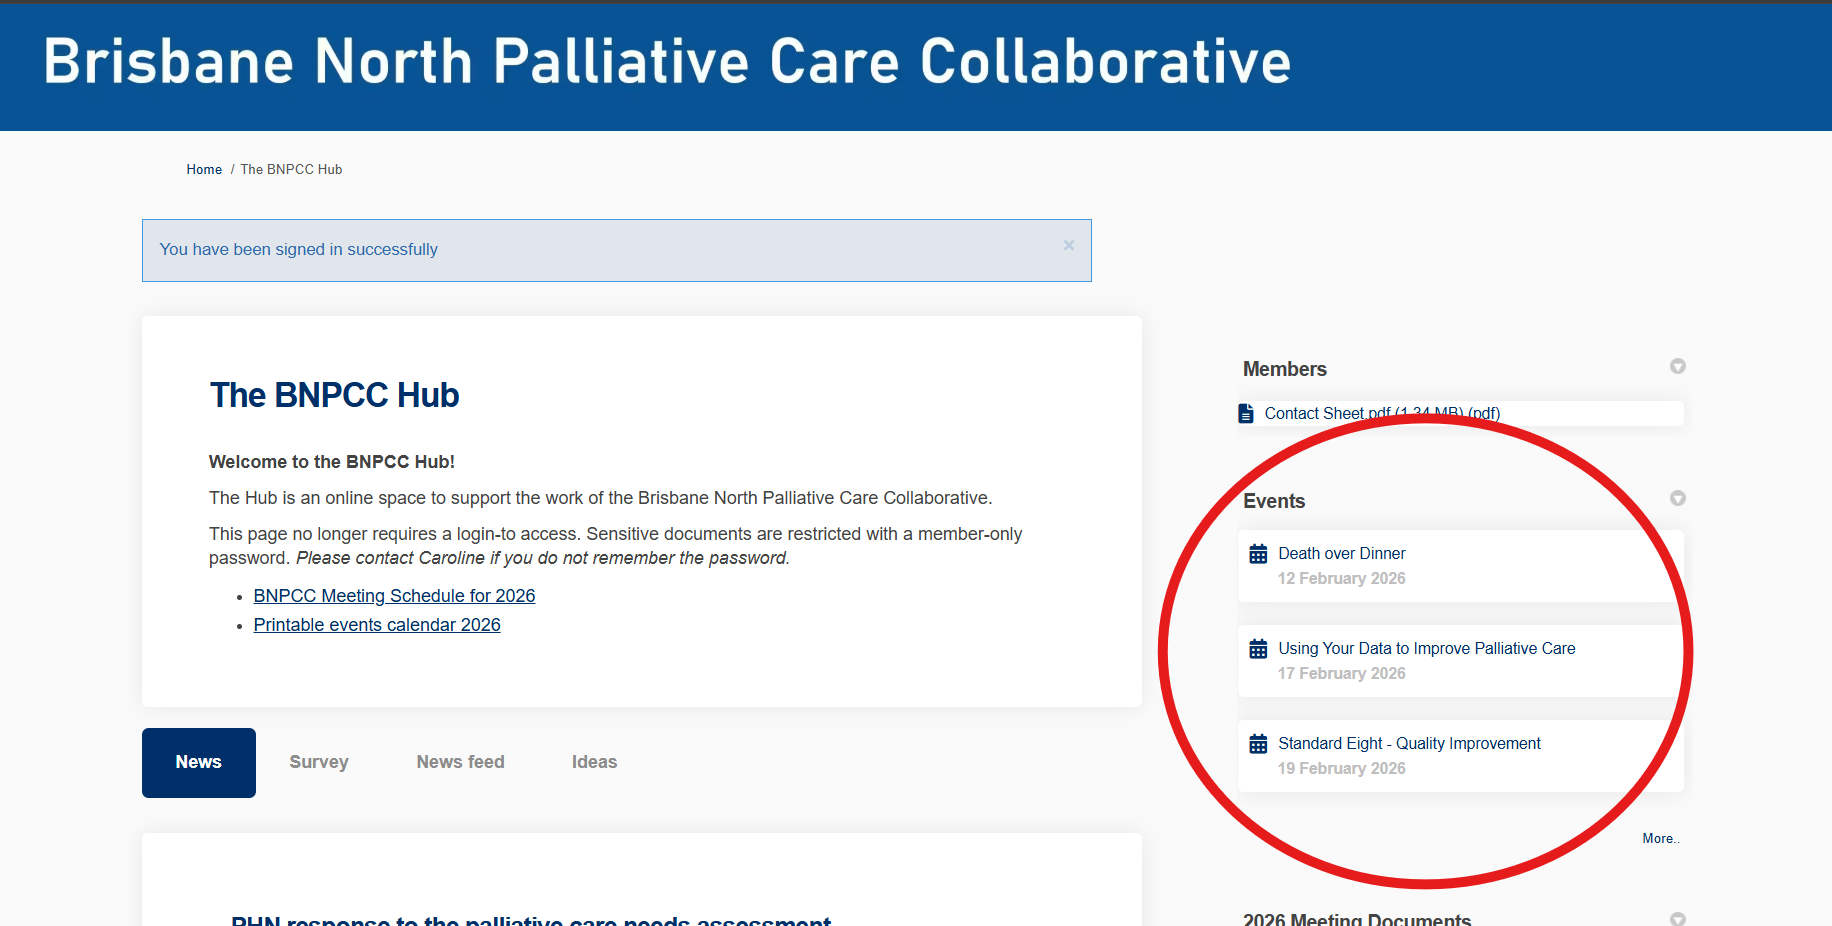This screenshot has width=1832, height=926.
Task: Select the News tab
Action: click(x=199, y=762)
